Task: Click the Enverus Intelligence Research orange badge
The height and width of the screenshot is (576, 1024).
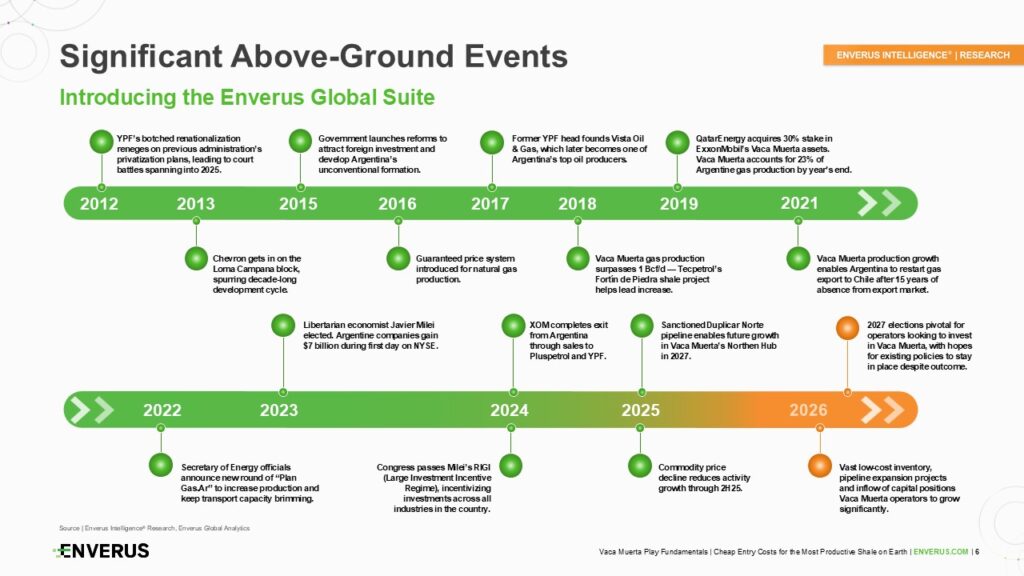Action: [x=923, y=55]
